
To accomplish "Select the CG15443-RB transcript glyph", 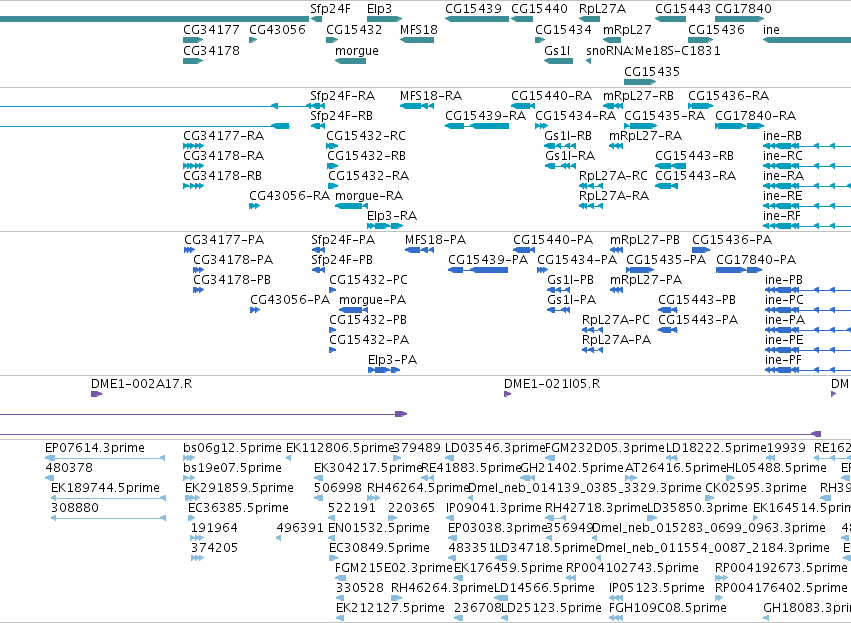I will (670, 166).
